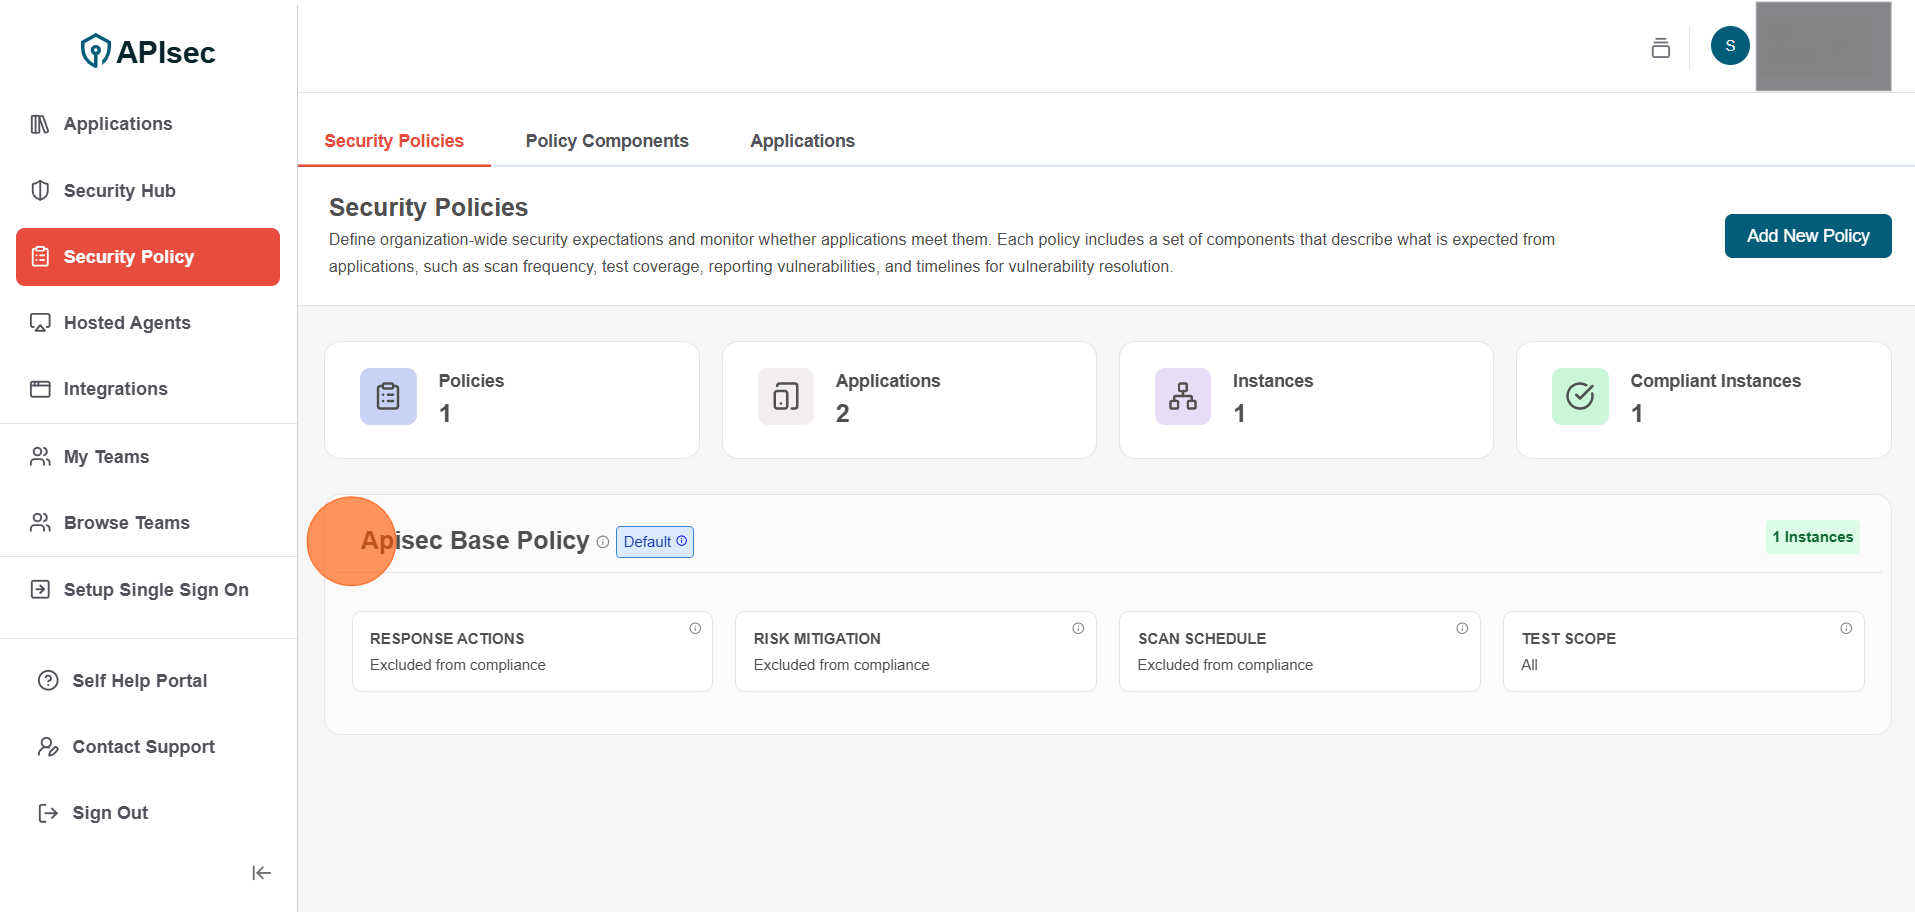This screenshot has width=1915, height=912.
Task: Open the stacked layers icon in header
Action: pyautogui.click(x=1660, y=47)
